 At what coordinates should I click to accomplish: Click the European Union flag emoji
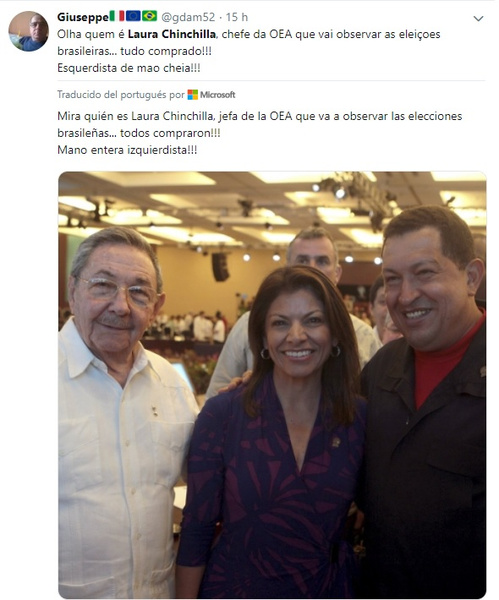[x=133, y=16]
